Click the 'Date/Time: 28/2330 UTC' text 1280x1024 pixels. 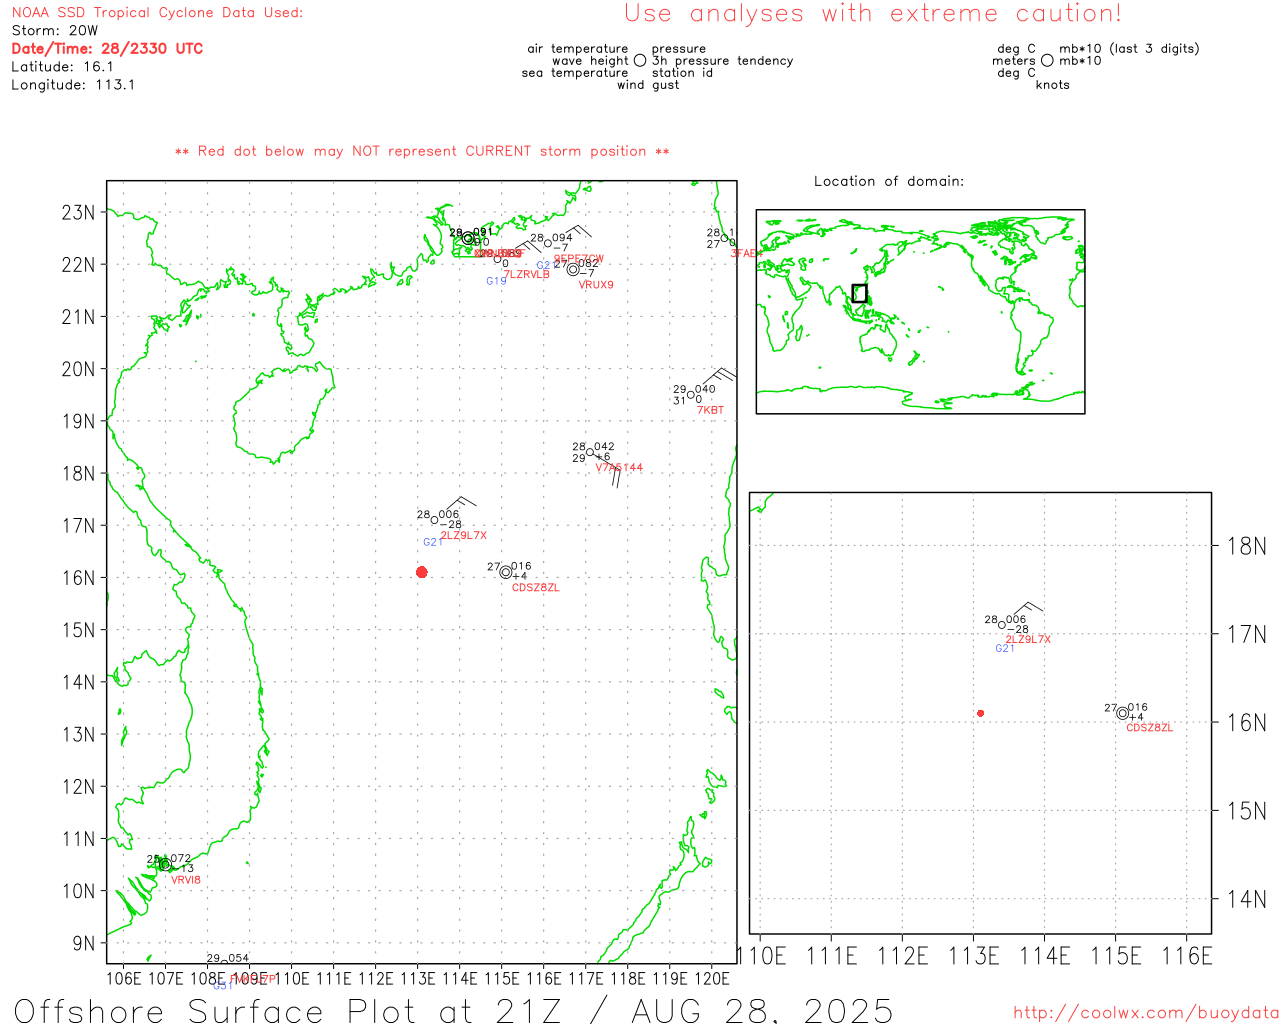tap(107, 49)
